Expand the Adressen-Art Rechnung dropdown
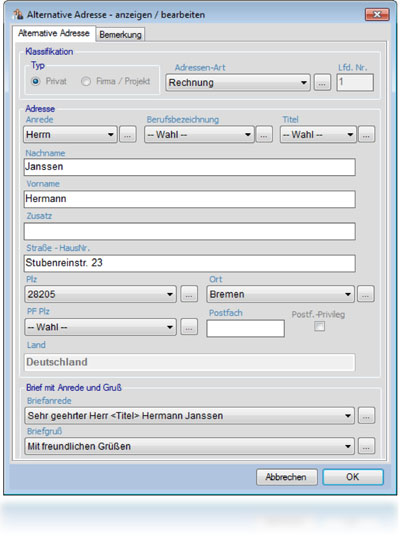This screenshot has height=555, width=400. tap(238, 82)
